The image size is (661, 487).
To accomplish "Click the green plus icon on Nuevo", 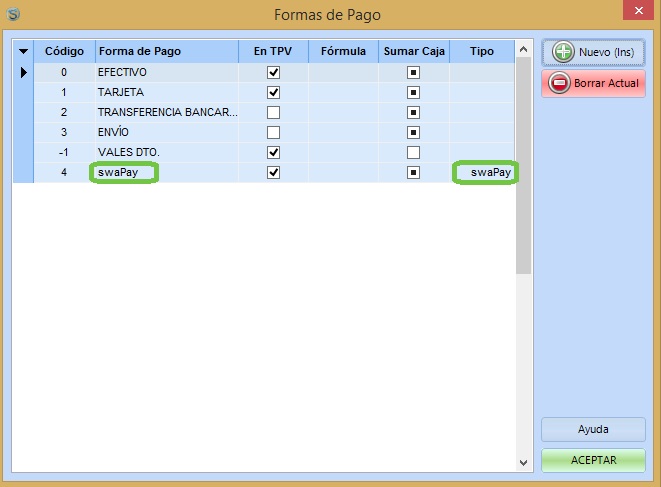I will click(x=563, y=52).
